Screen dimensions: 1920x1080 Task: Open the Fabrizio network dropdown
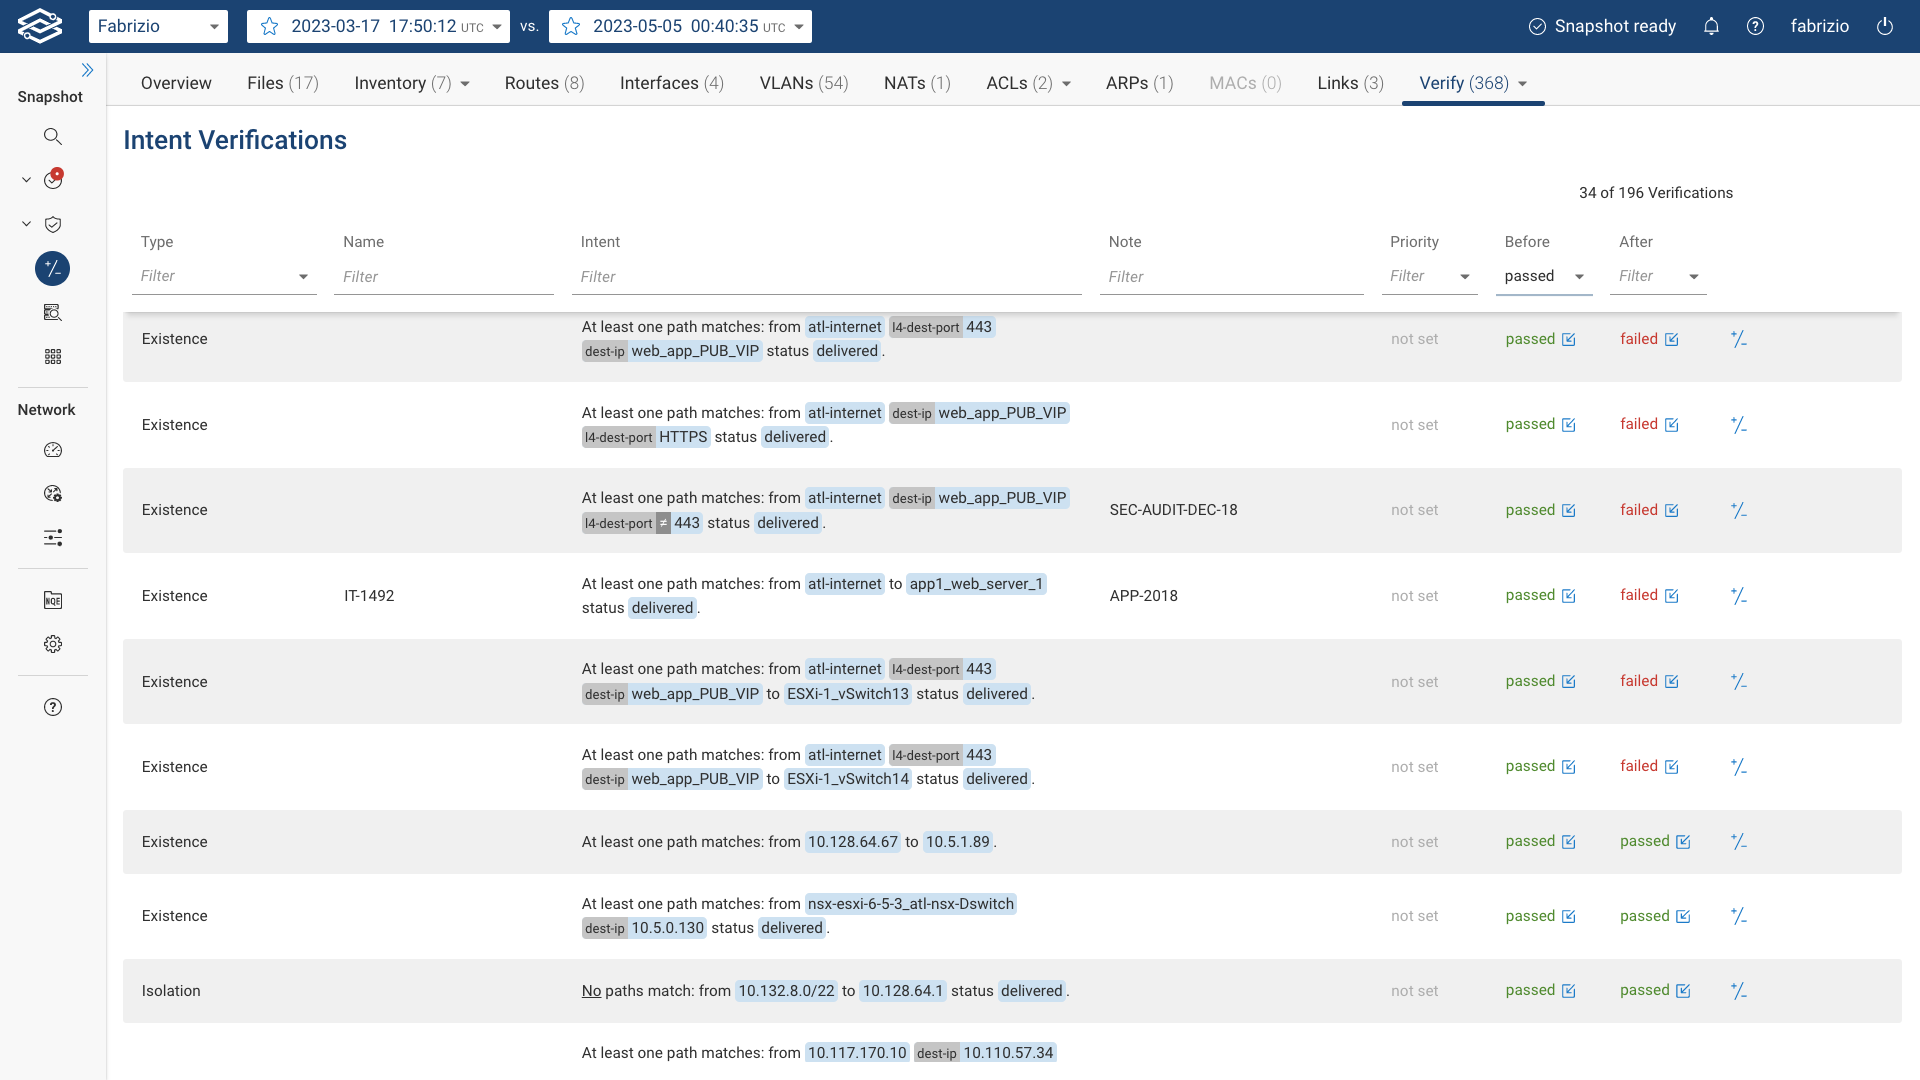[158, 26]
